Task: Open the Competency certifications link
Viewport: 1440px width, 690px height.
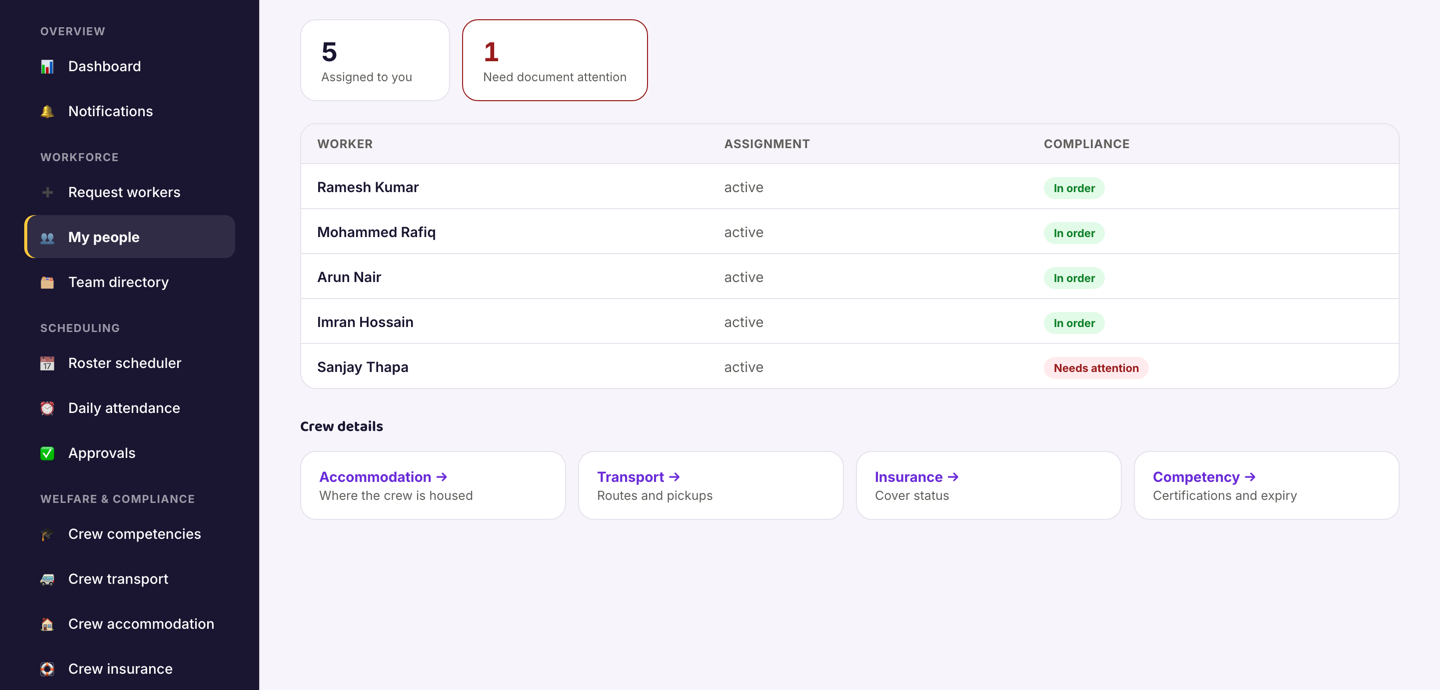Action: click(x=1267, y=485)
